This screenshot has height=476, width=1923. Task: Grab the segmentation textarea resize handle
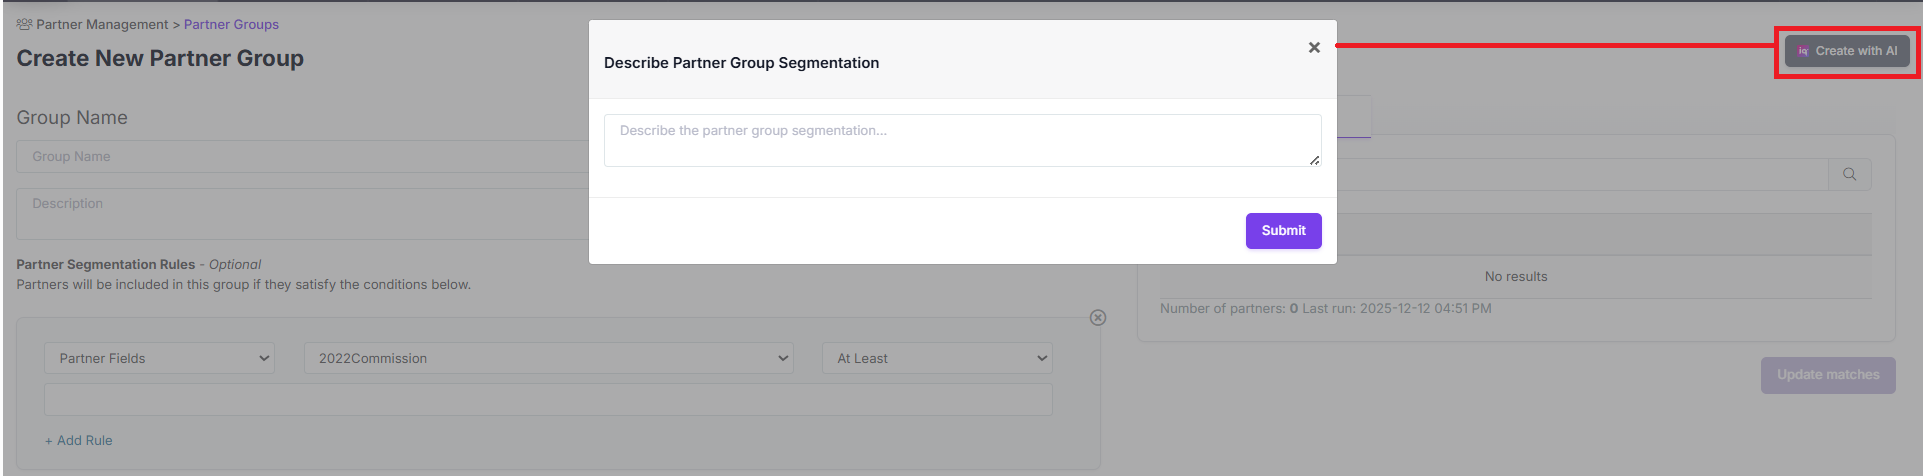pyautogui.click(x=1314, y=160)
